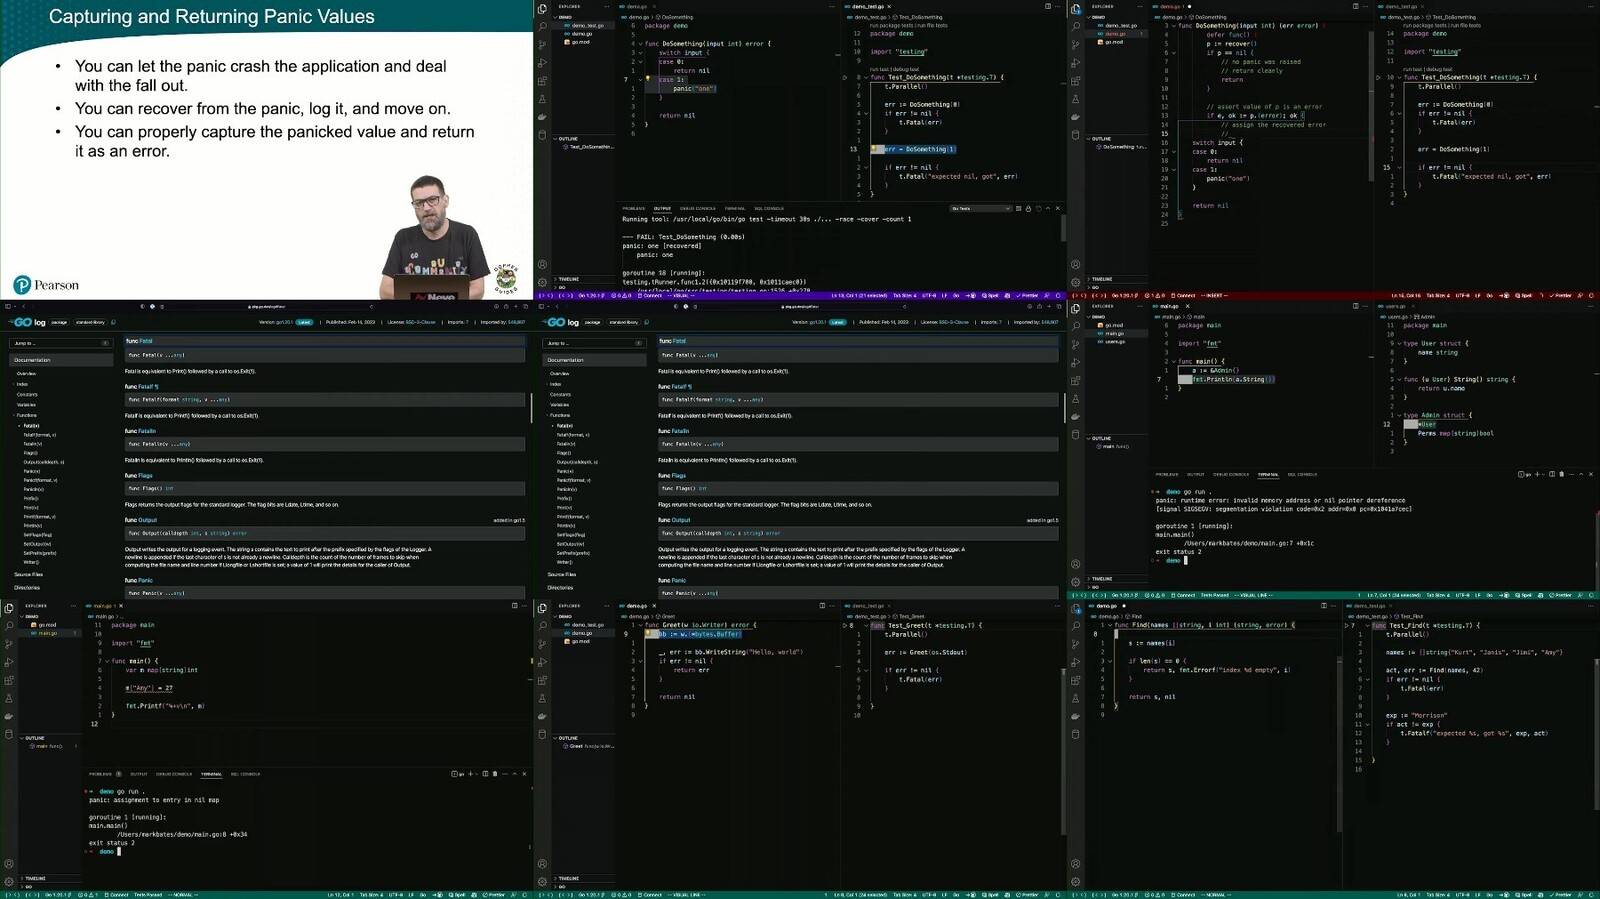The image size is (1600, 899).
Task: Click lightbulb beside case 1 in DoSomething output frame
Action: tap(647, 79)
